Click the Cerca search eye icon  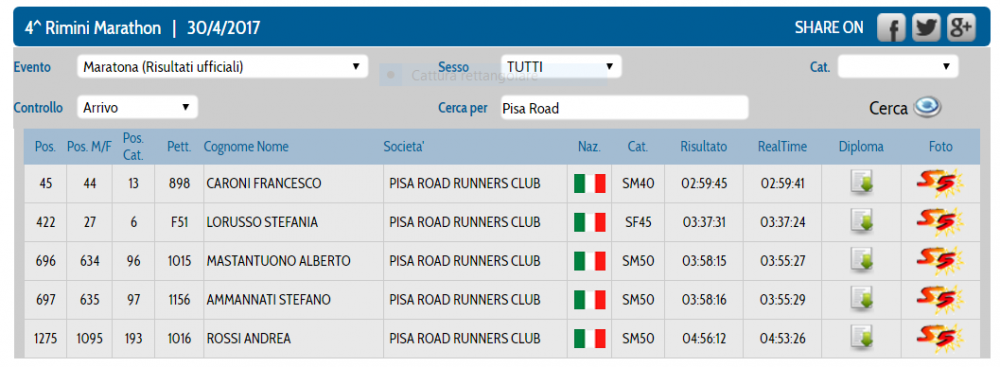coord(927,107)
